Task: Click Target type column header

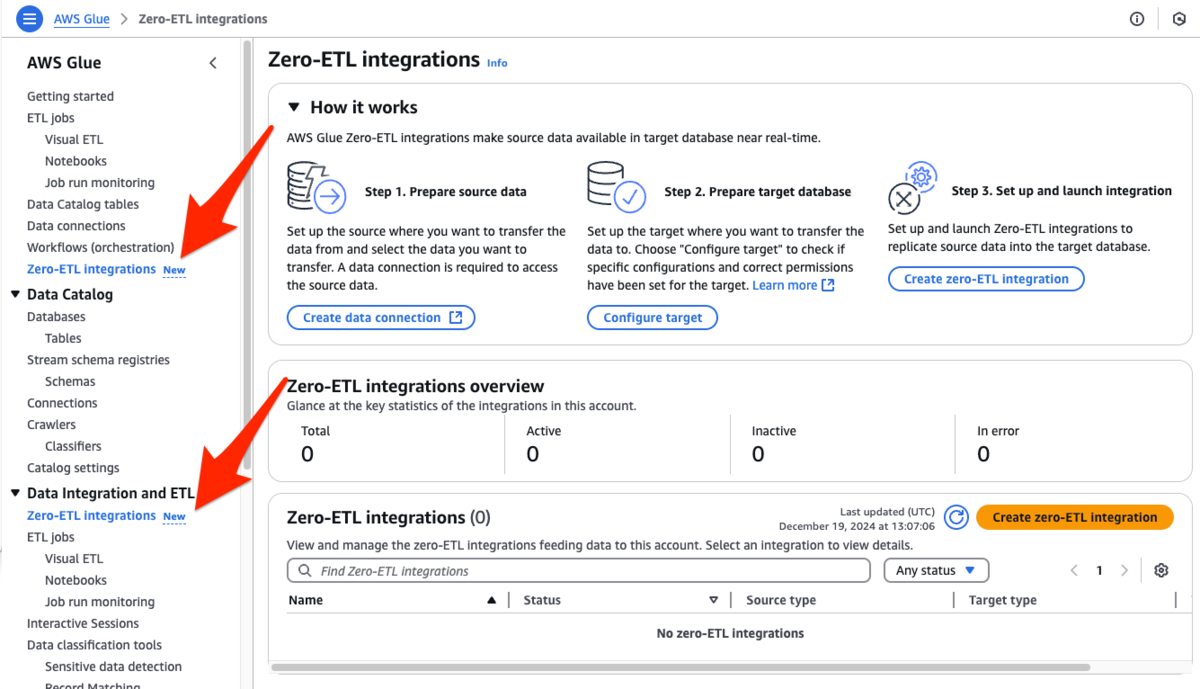Action: tap(1002, 600)
